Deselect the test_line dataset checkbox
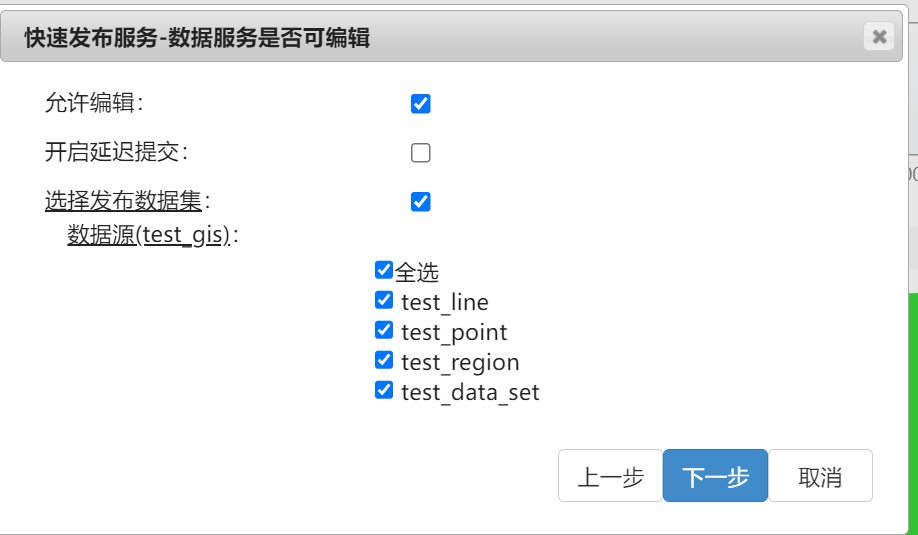This screenshot has height=535, width=918. 383,300
